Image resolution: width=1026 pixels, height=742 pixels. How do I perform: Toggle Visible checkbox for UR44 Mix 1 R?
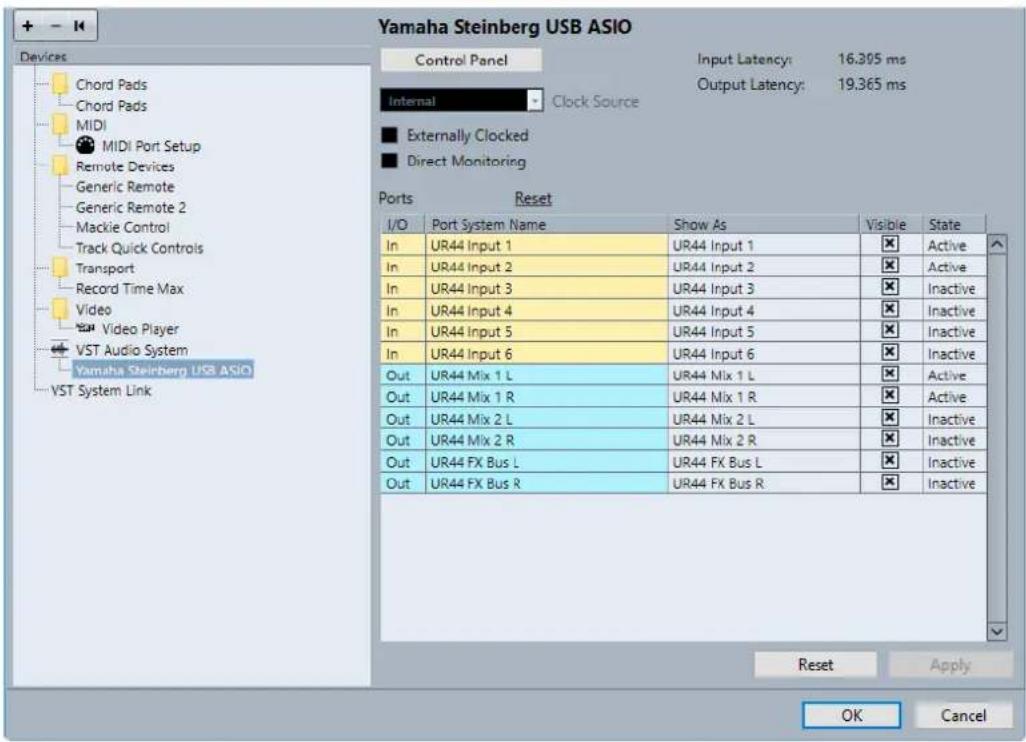pos(889,396)
